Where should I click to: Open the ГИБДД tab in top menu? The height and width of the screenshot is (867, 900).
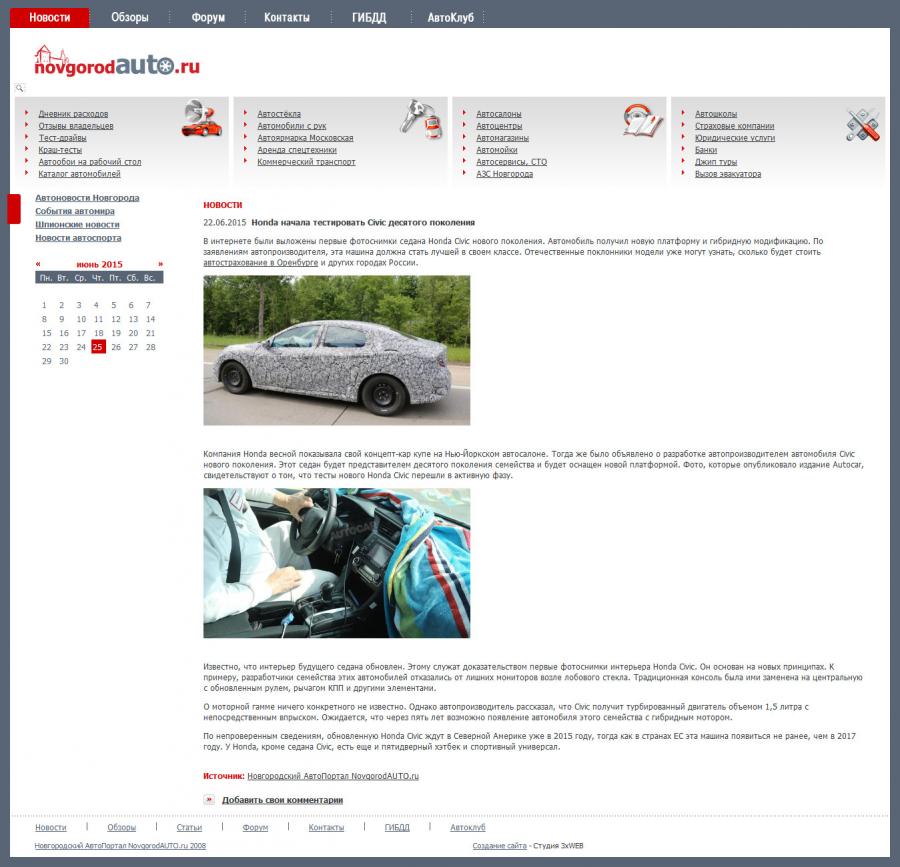coord(369,18)
